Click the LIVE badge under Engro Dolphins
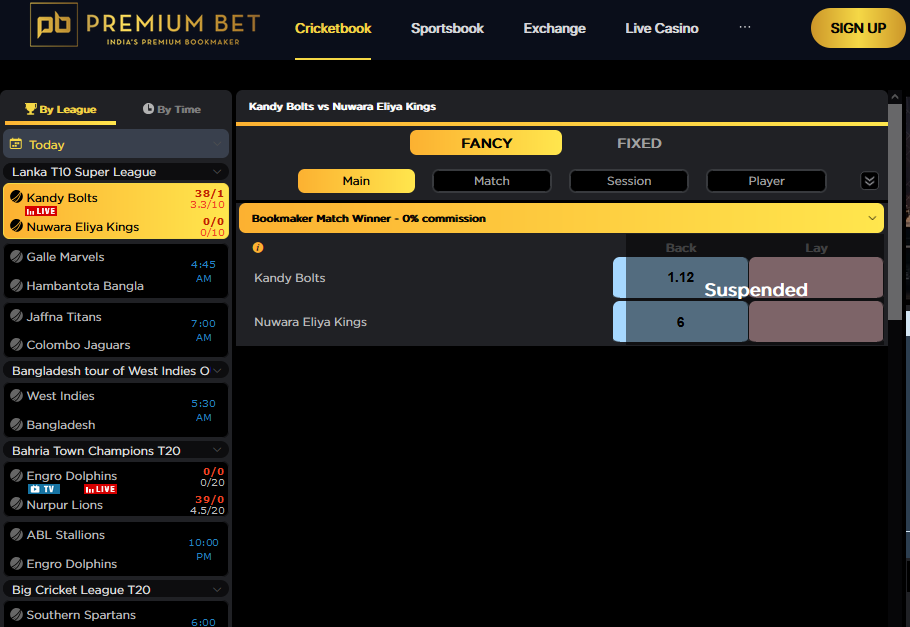 click(100, 489)
